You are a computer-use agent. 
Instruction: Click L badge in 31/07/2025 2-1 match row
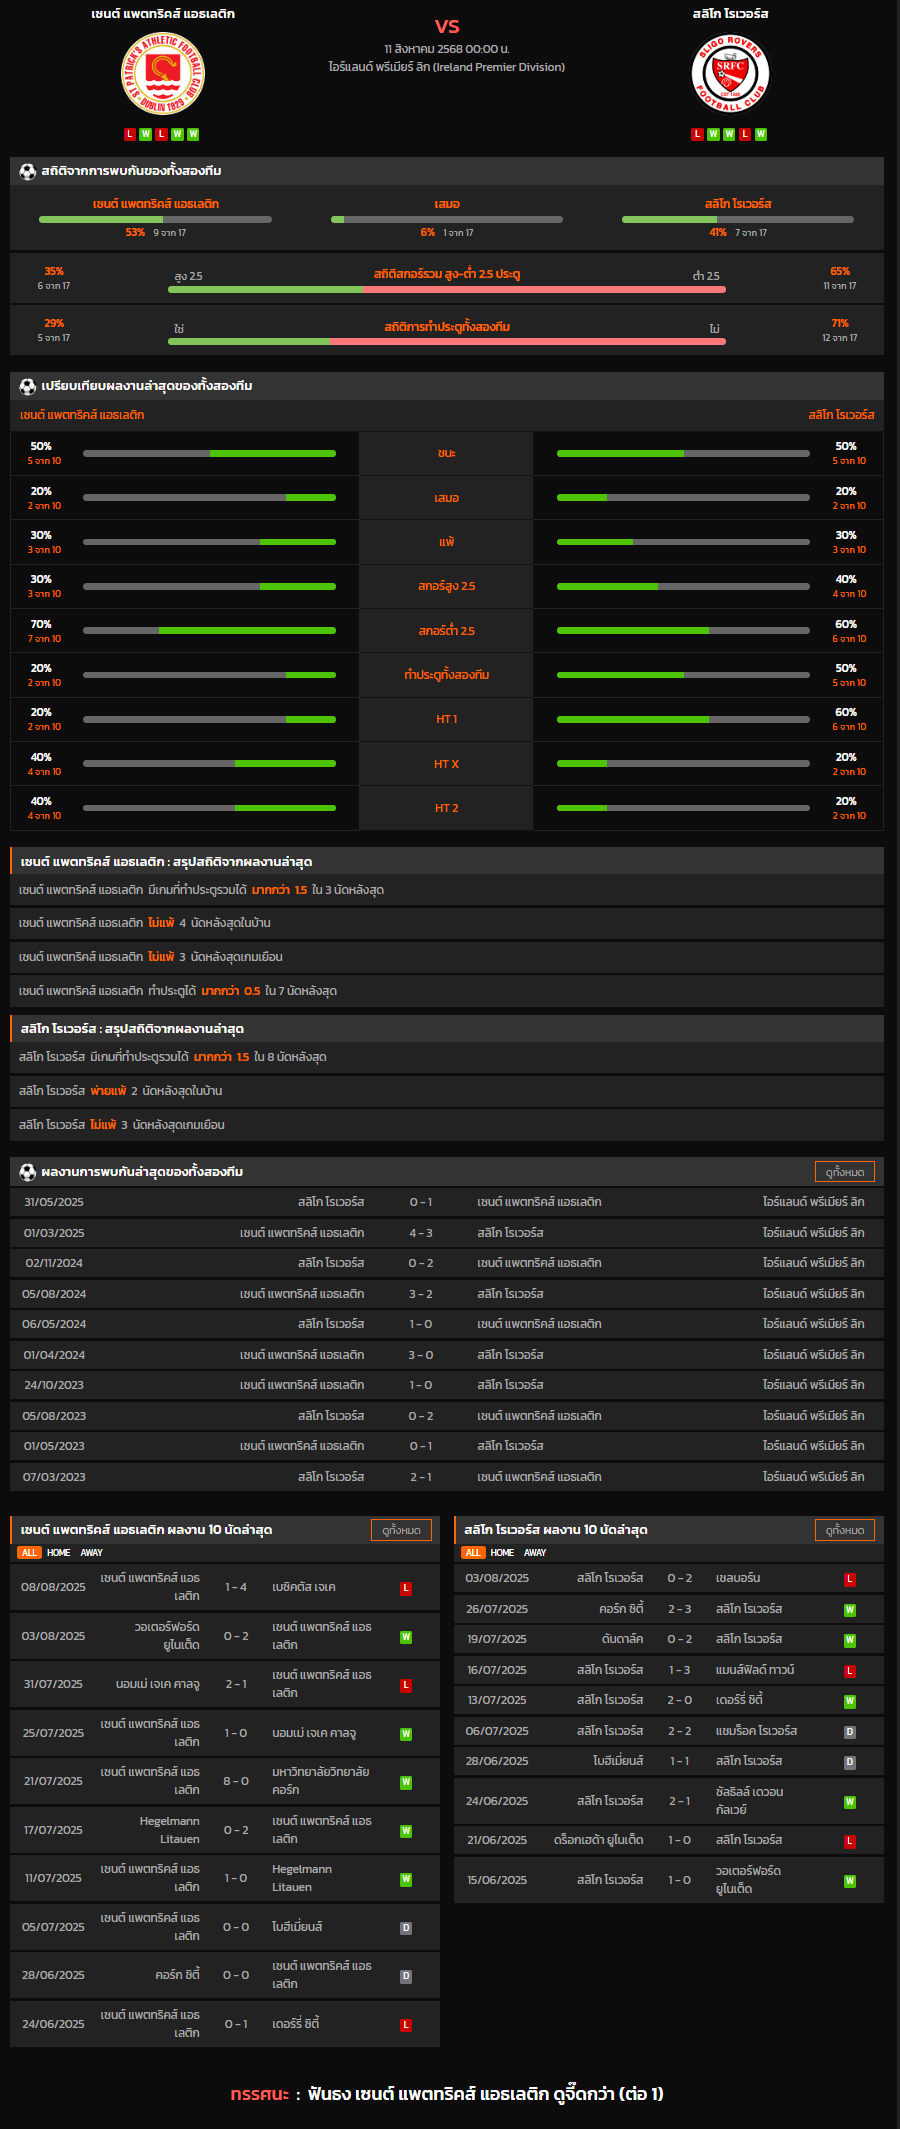coord(406,1685)
